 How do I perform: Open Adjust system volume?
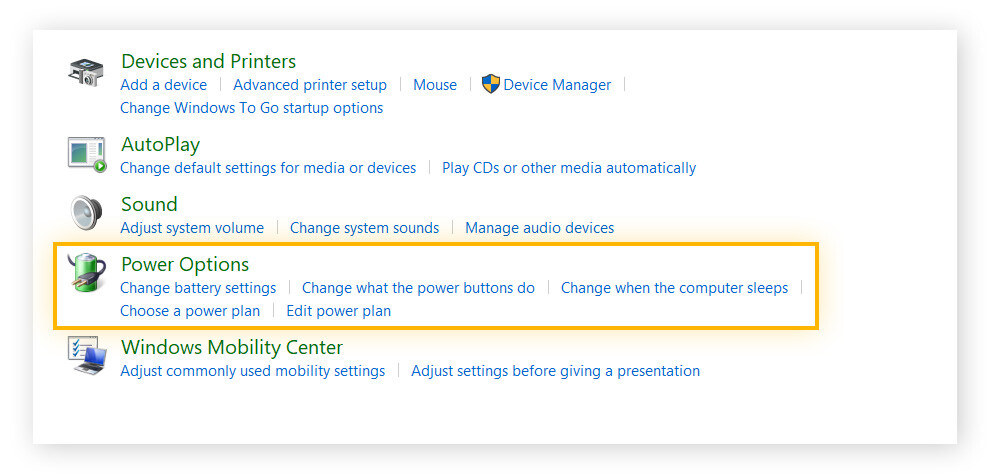(x=192, y=228)
